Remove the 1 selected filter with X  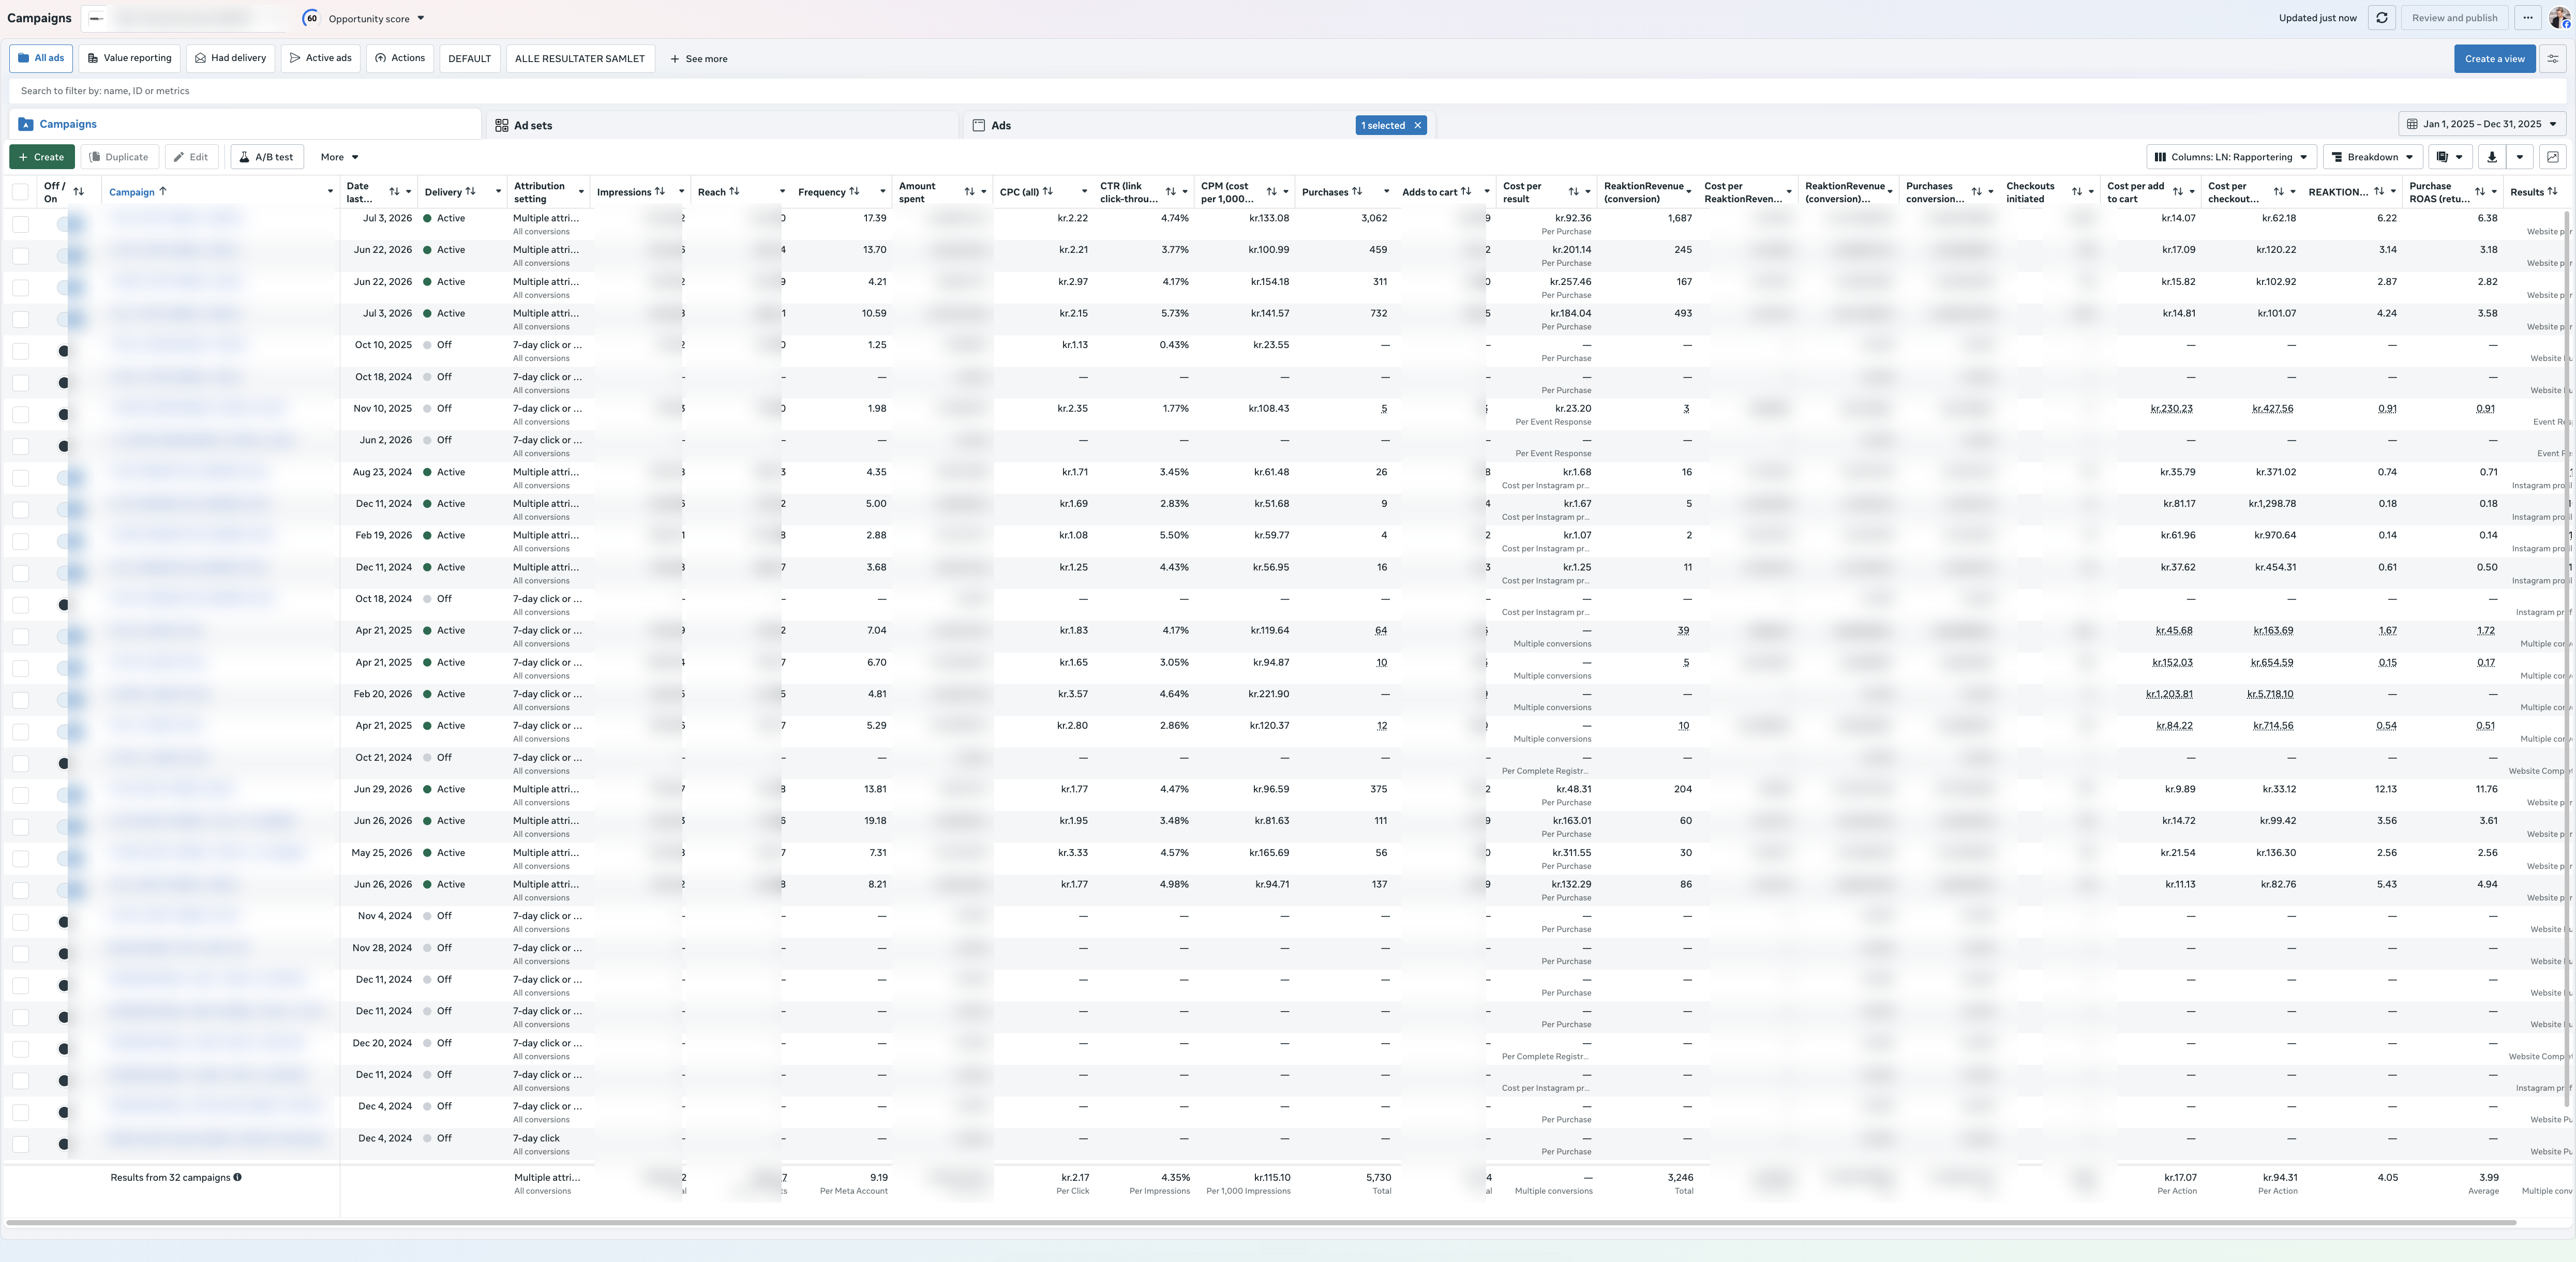click(x=1417, y=126)
